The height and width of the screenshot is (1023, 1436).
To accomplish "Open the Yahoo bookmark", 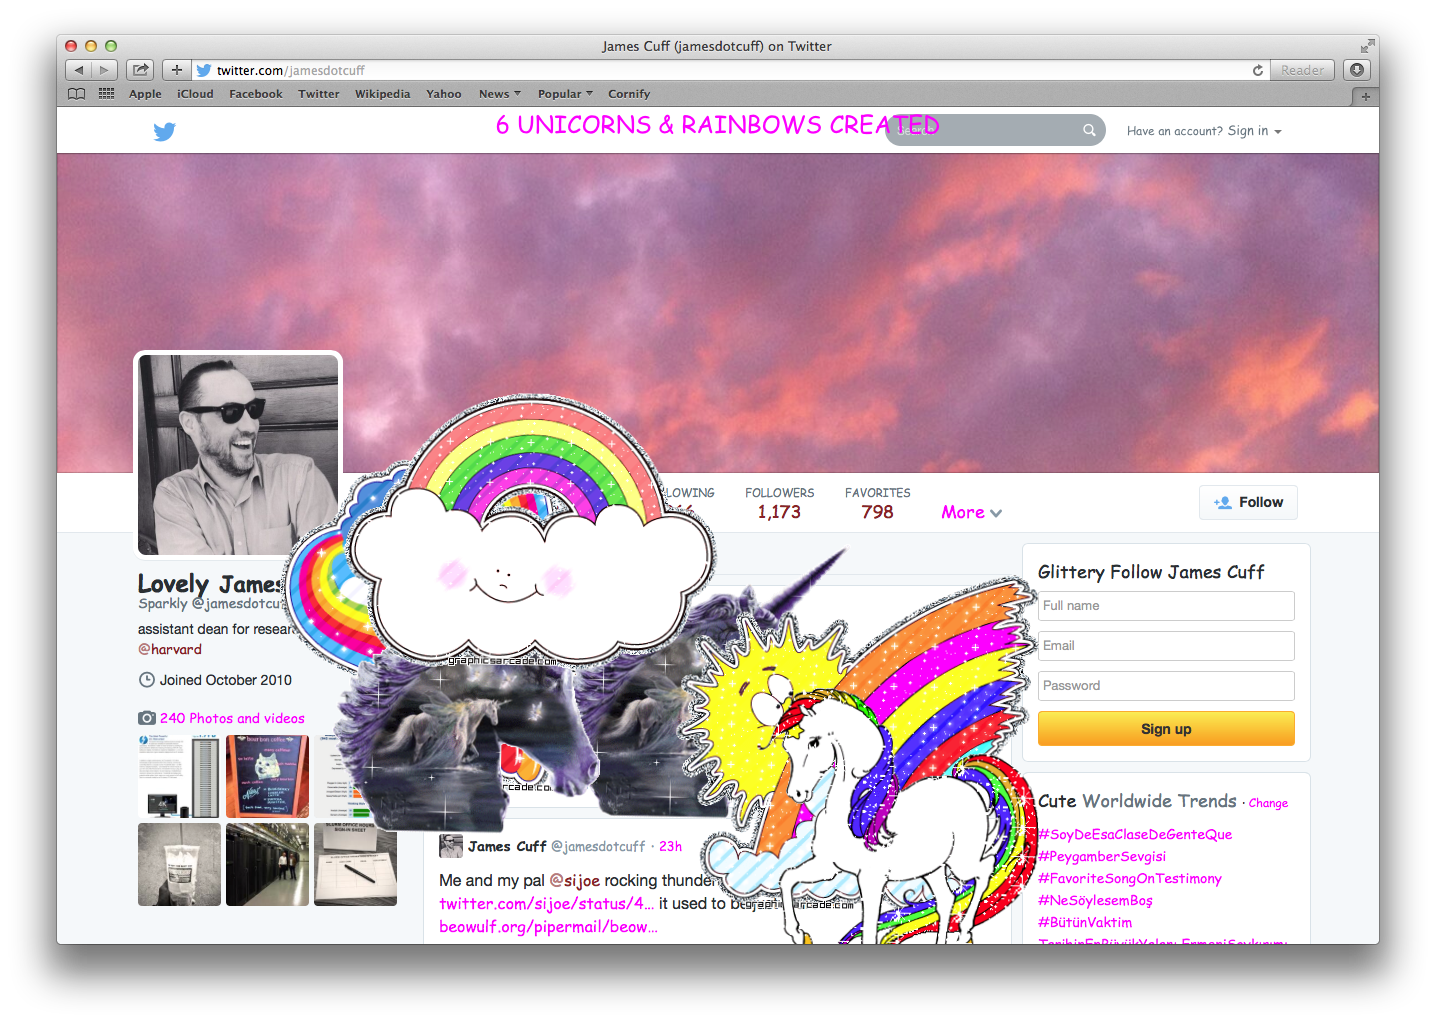I will (443, 94).
